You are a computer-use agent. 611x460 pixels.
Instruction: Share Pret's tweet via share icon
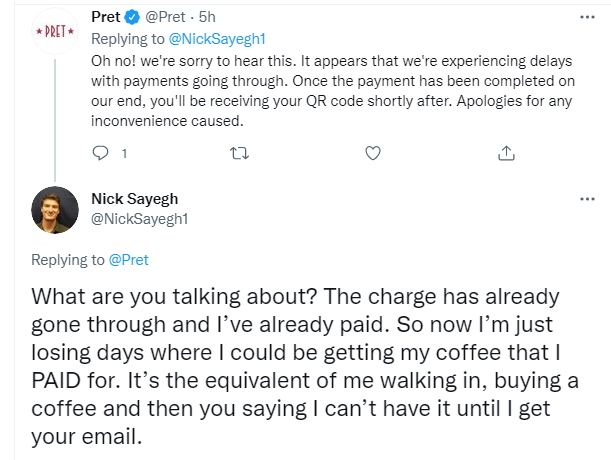[506, 154]
